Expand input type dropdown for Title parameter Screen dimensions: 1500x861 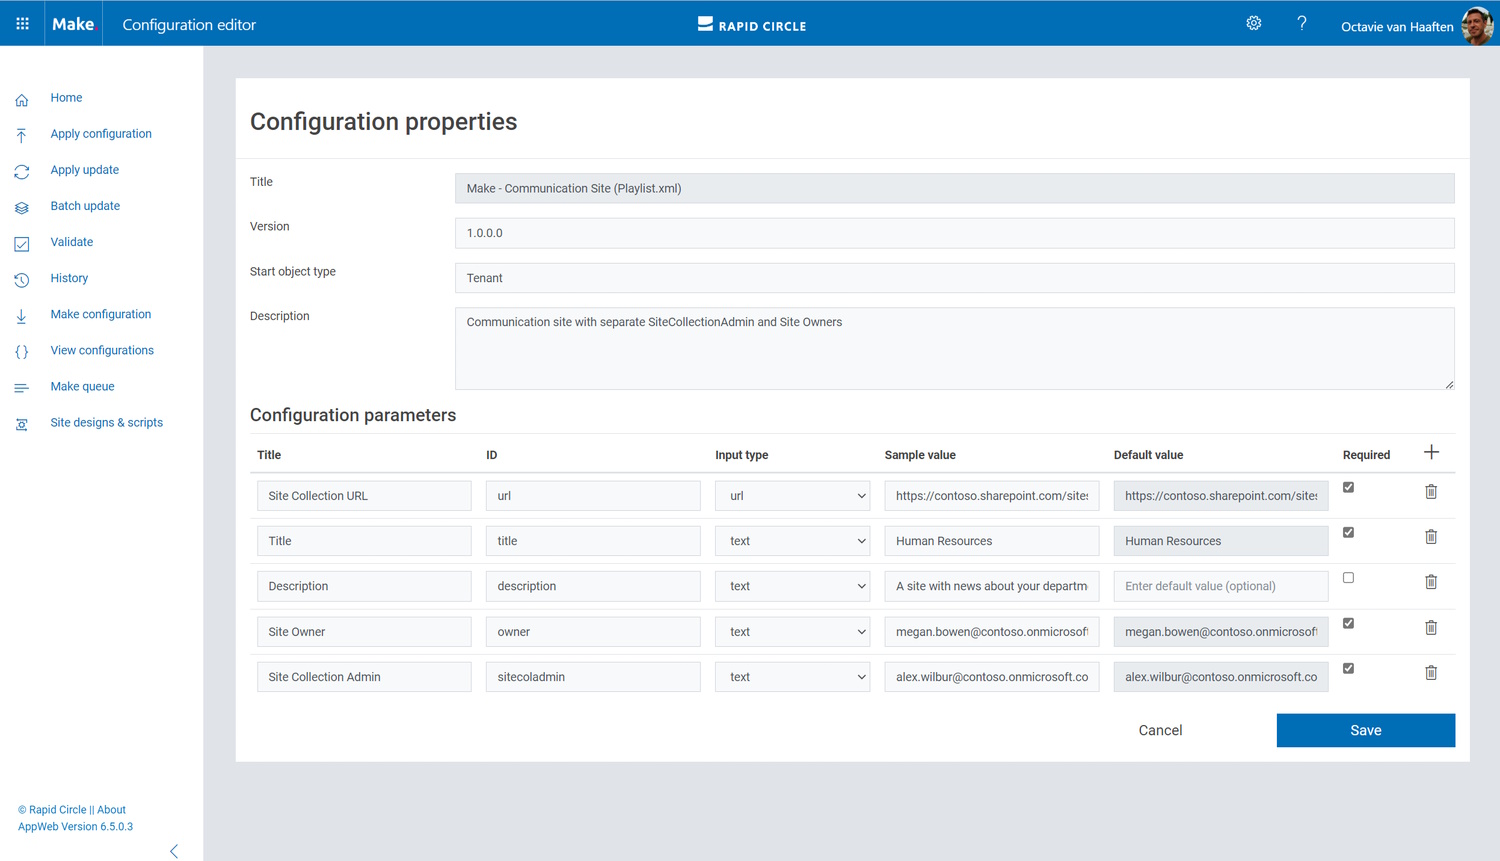[x=792, y=541]
